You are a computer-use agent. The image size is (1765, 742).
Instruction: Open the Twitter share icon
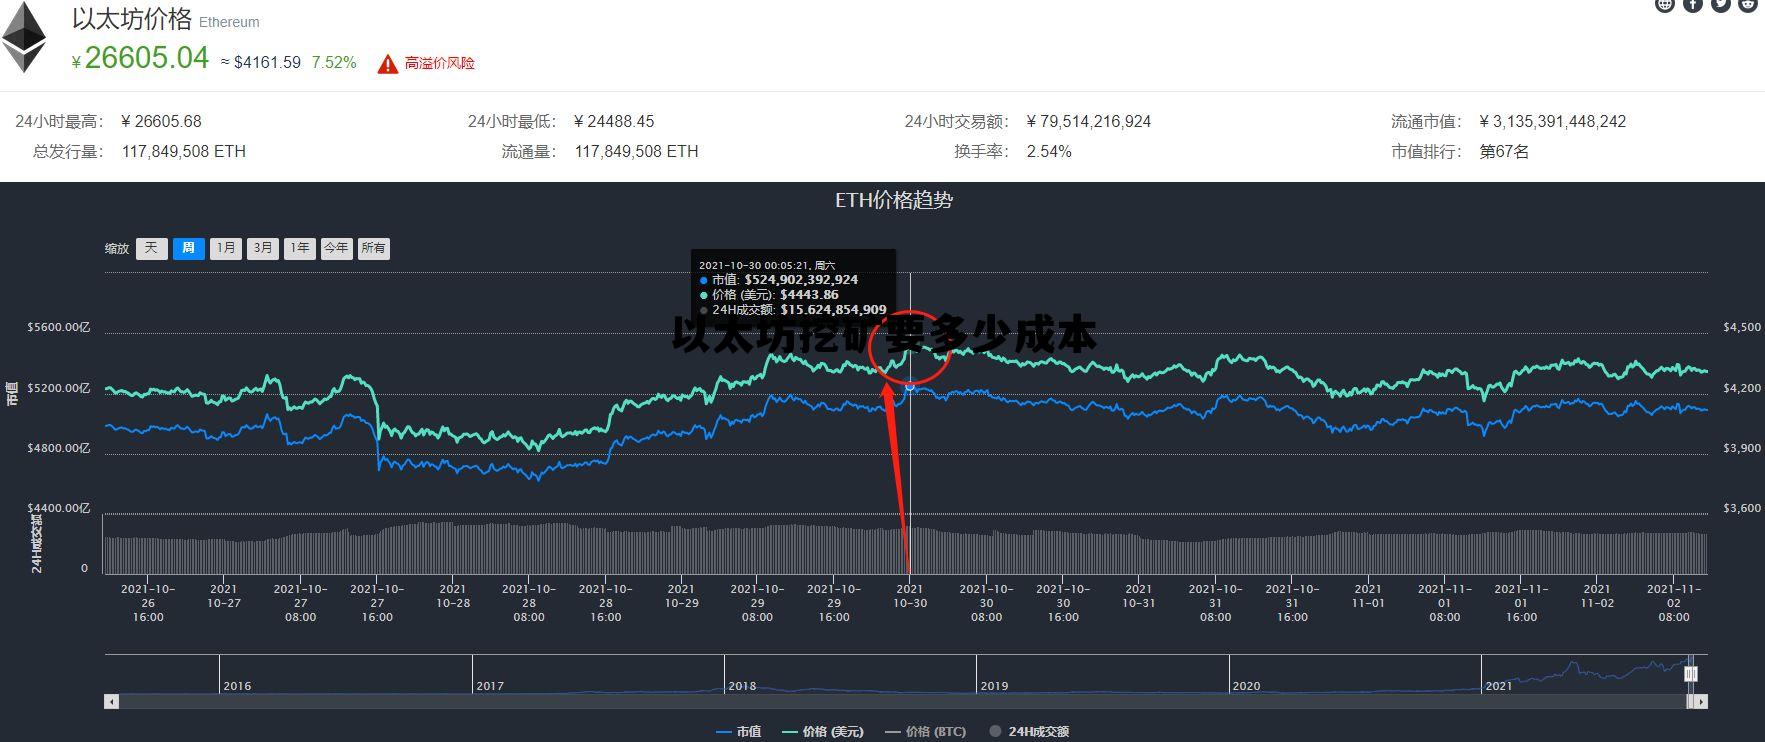1721,4
